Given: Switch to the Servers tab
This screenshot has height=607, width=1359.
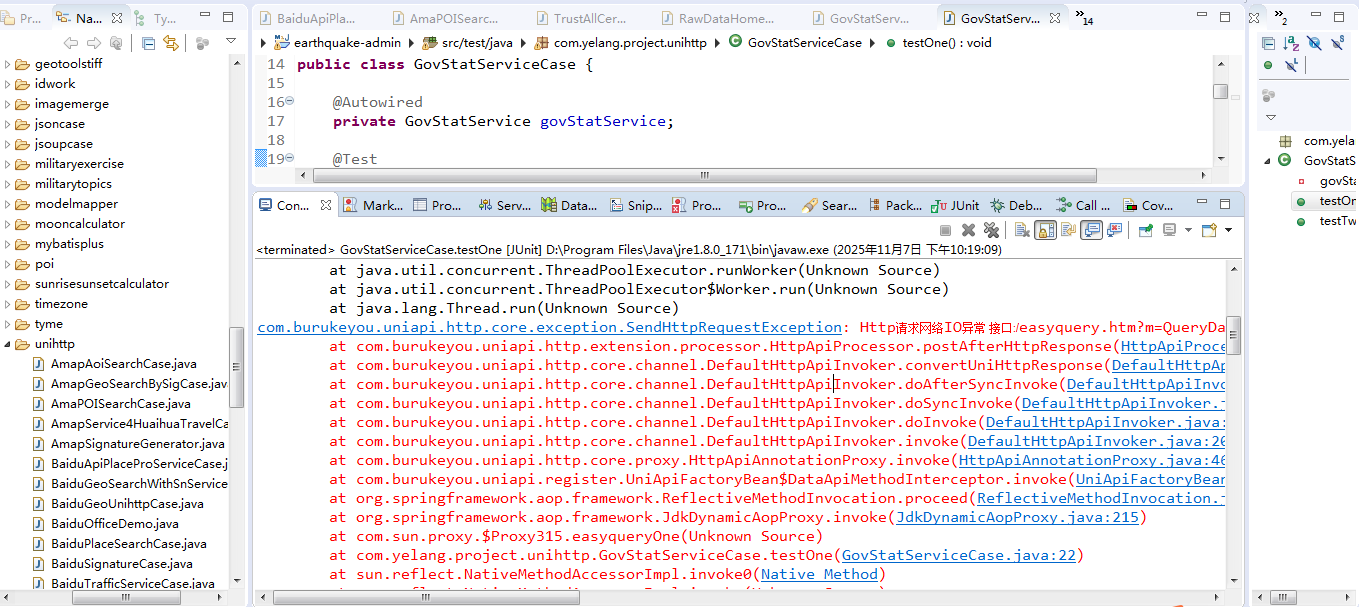Looking at the screenshot, I should tap(505, 206).
